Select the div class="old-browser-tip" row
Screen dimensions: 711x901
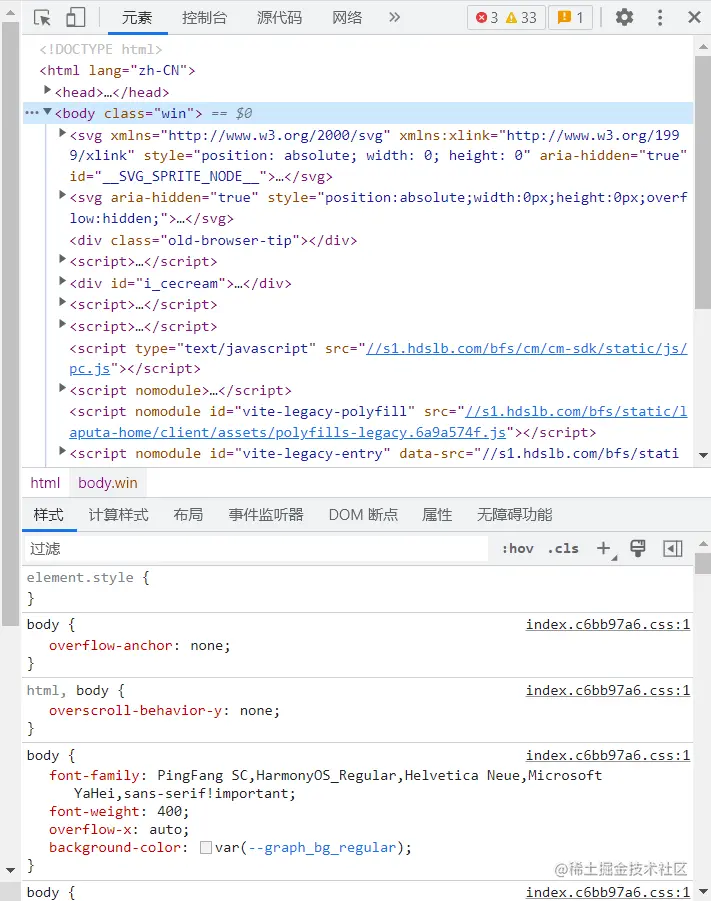point(213,240)
